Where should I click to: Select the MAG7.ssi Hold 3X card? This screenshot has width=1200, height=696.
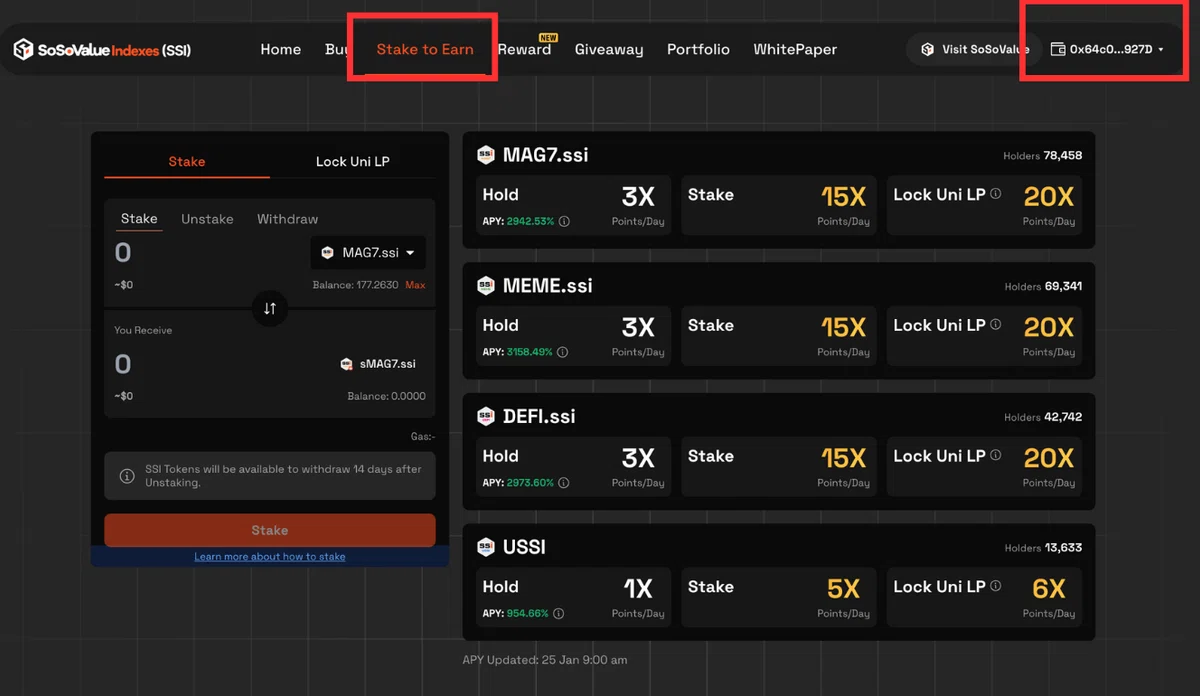(x=573, y=205)
